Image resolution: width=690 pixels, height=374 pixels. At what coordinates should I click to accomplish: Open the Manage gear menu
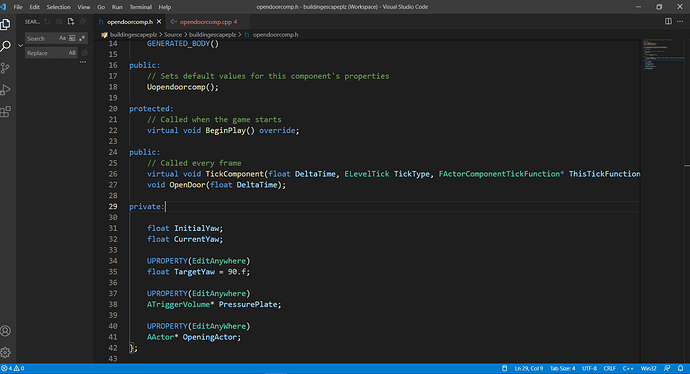[x=6, y=352]
